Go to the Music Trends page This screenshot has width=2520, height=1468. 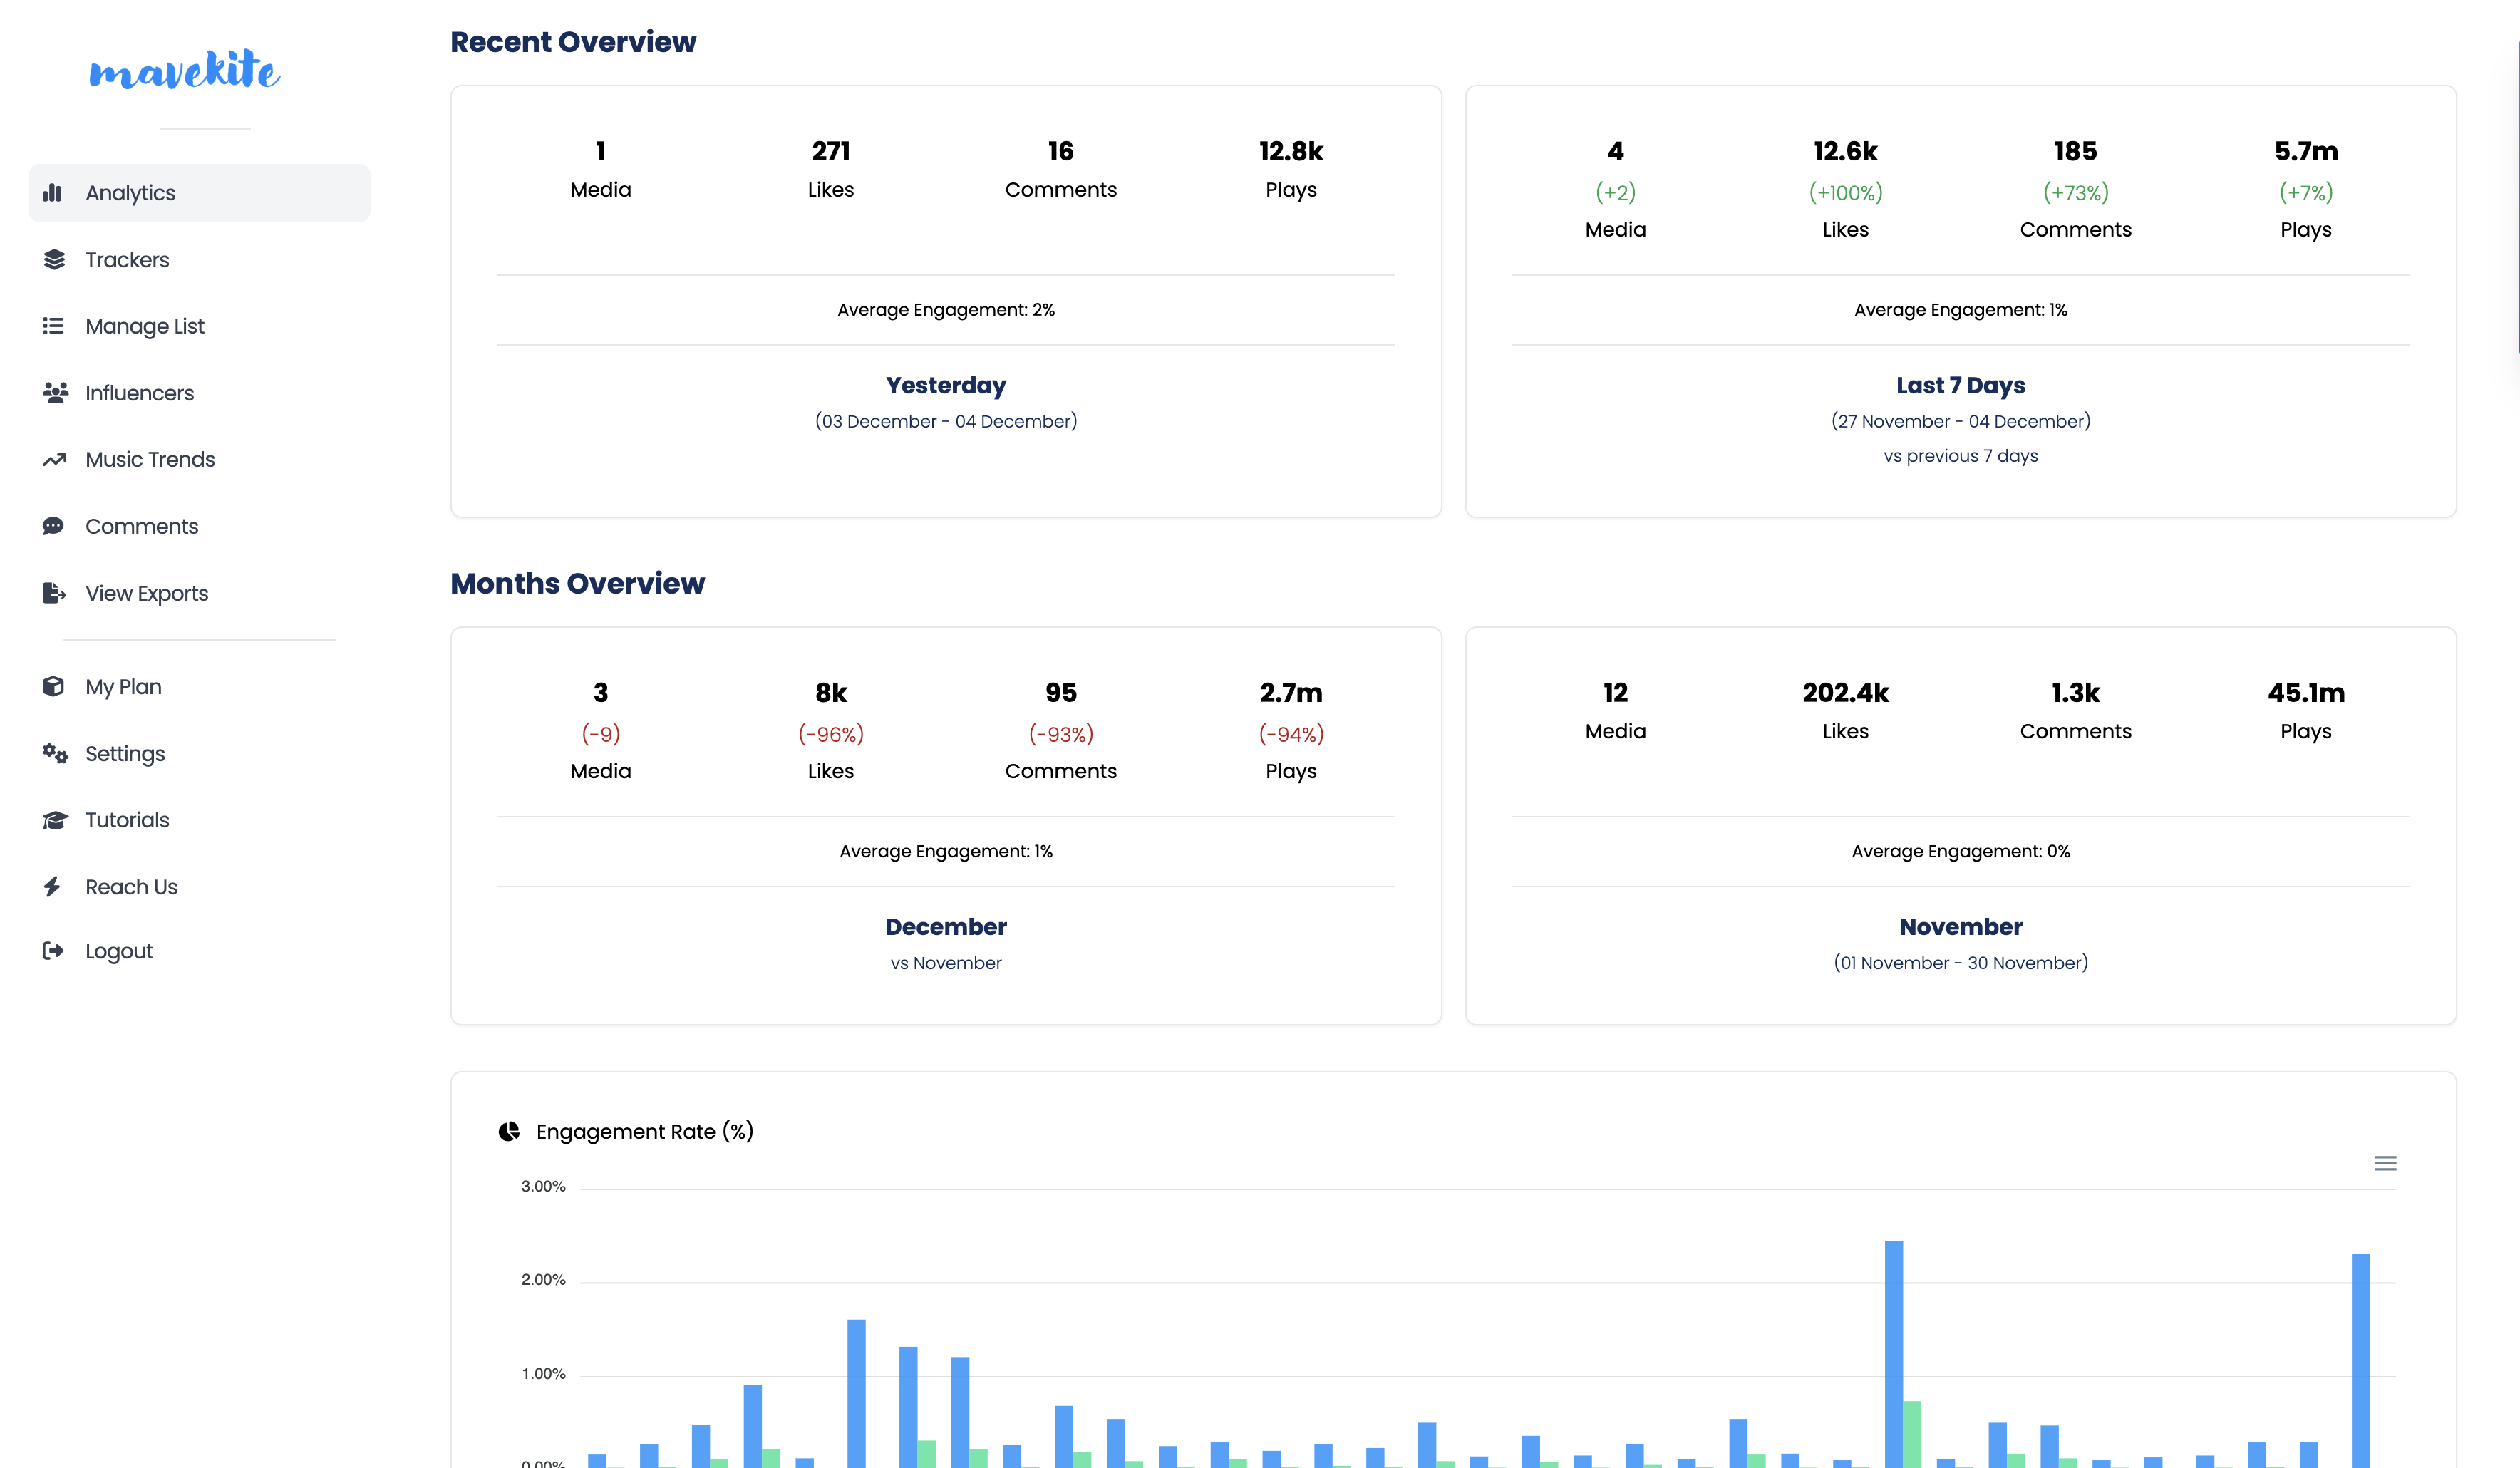pyautogui.click(x=150, y=460)
